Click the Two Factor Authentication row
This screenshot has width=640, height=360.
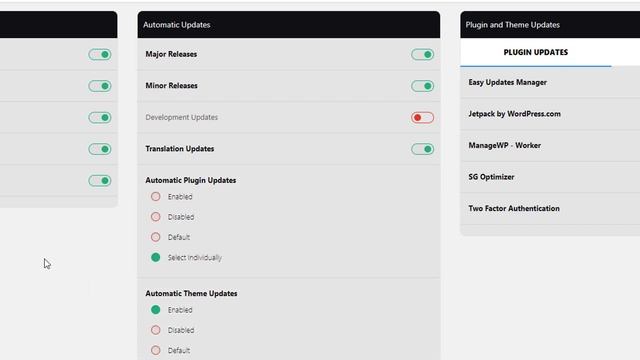pos(550,208)
